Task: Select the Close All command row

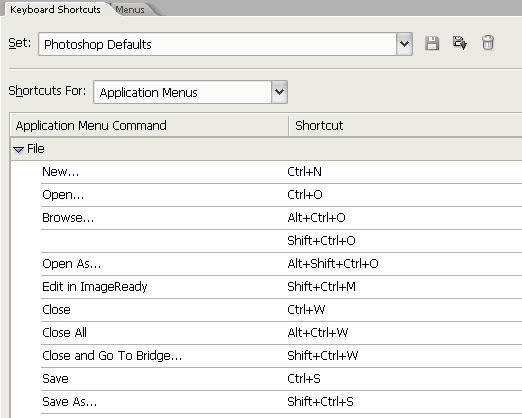Action: (281, 333)
